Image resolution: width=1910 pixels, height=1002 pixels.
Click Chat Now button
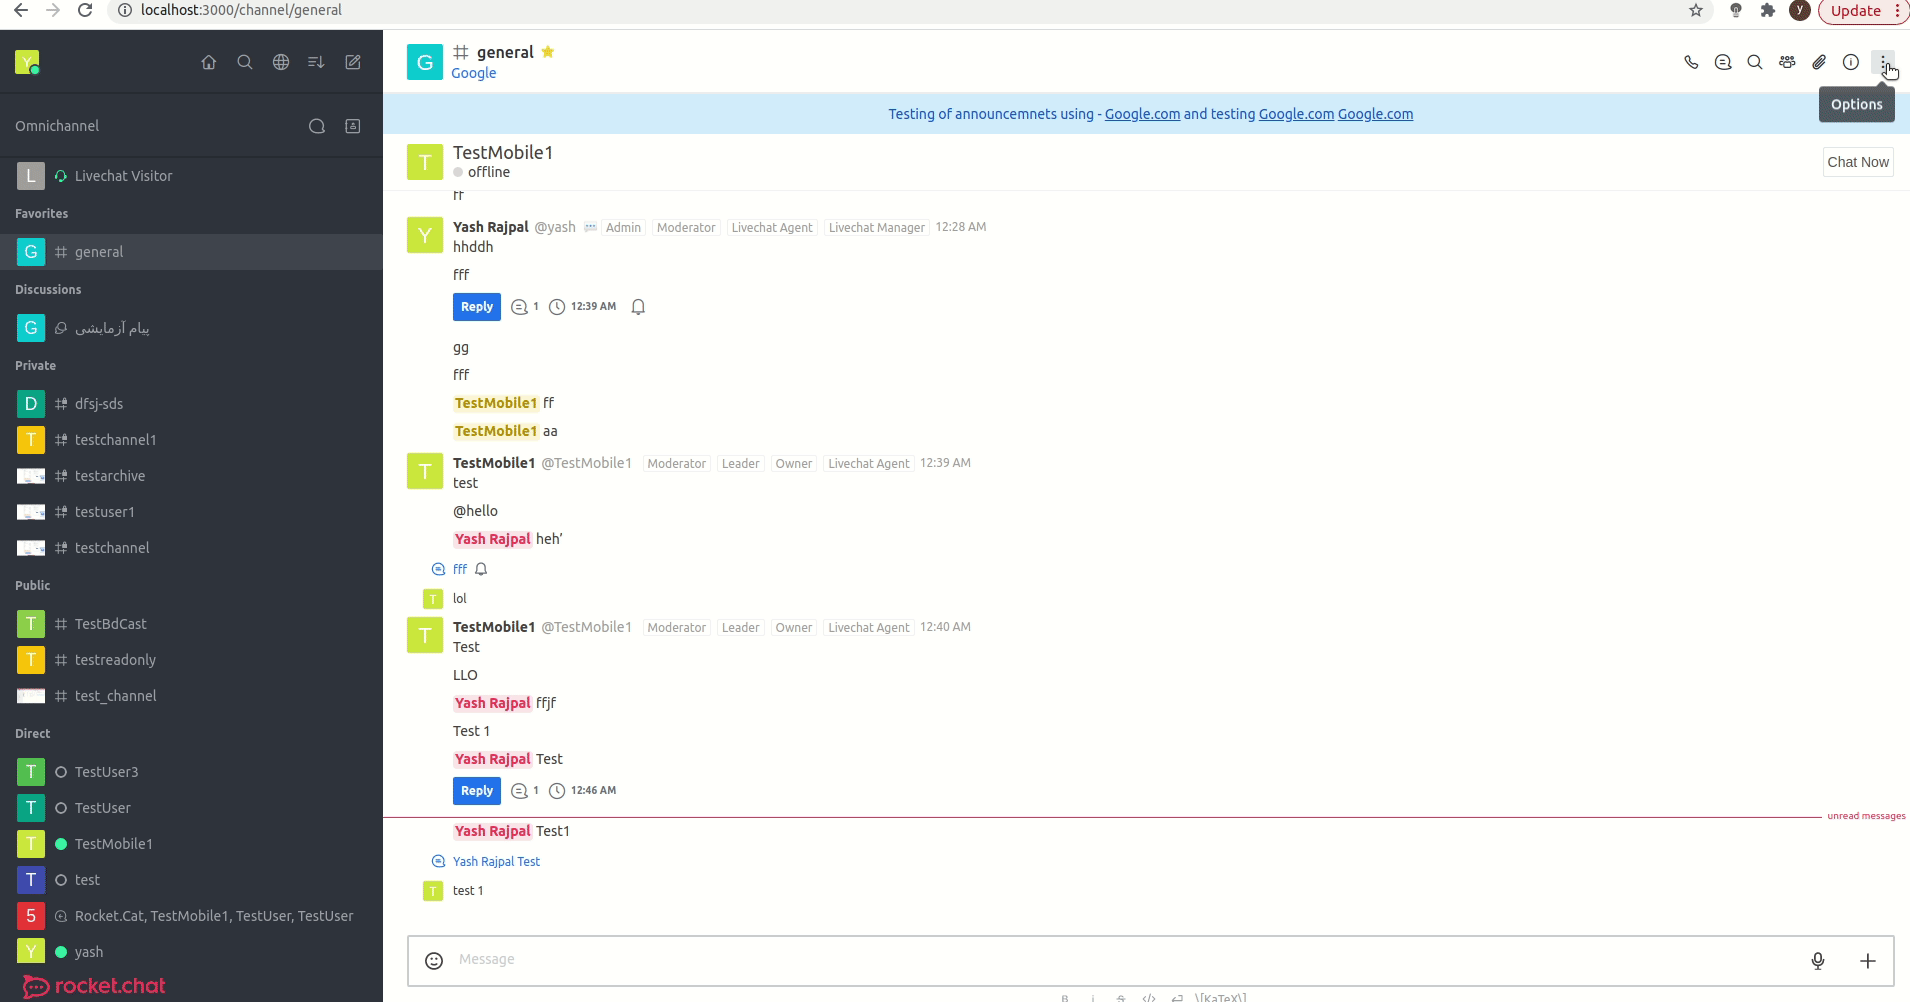[x=1858, y=162]
